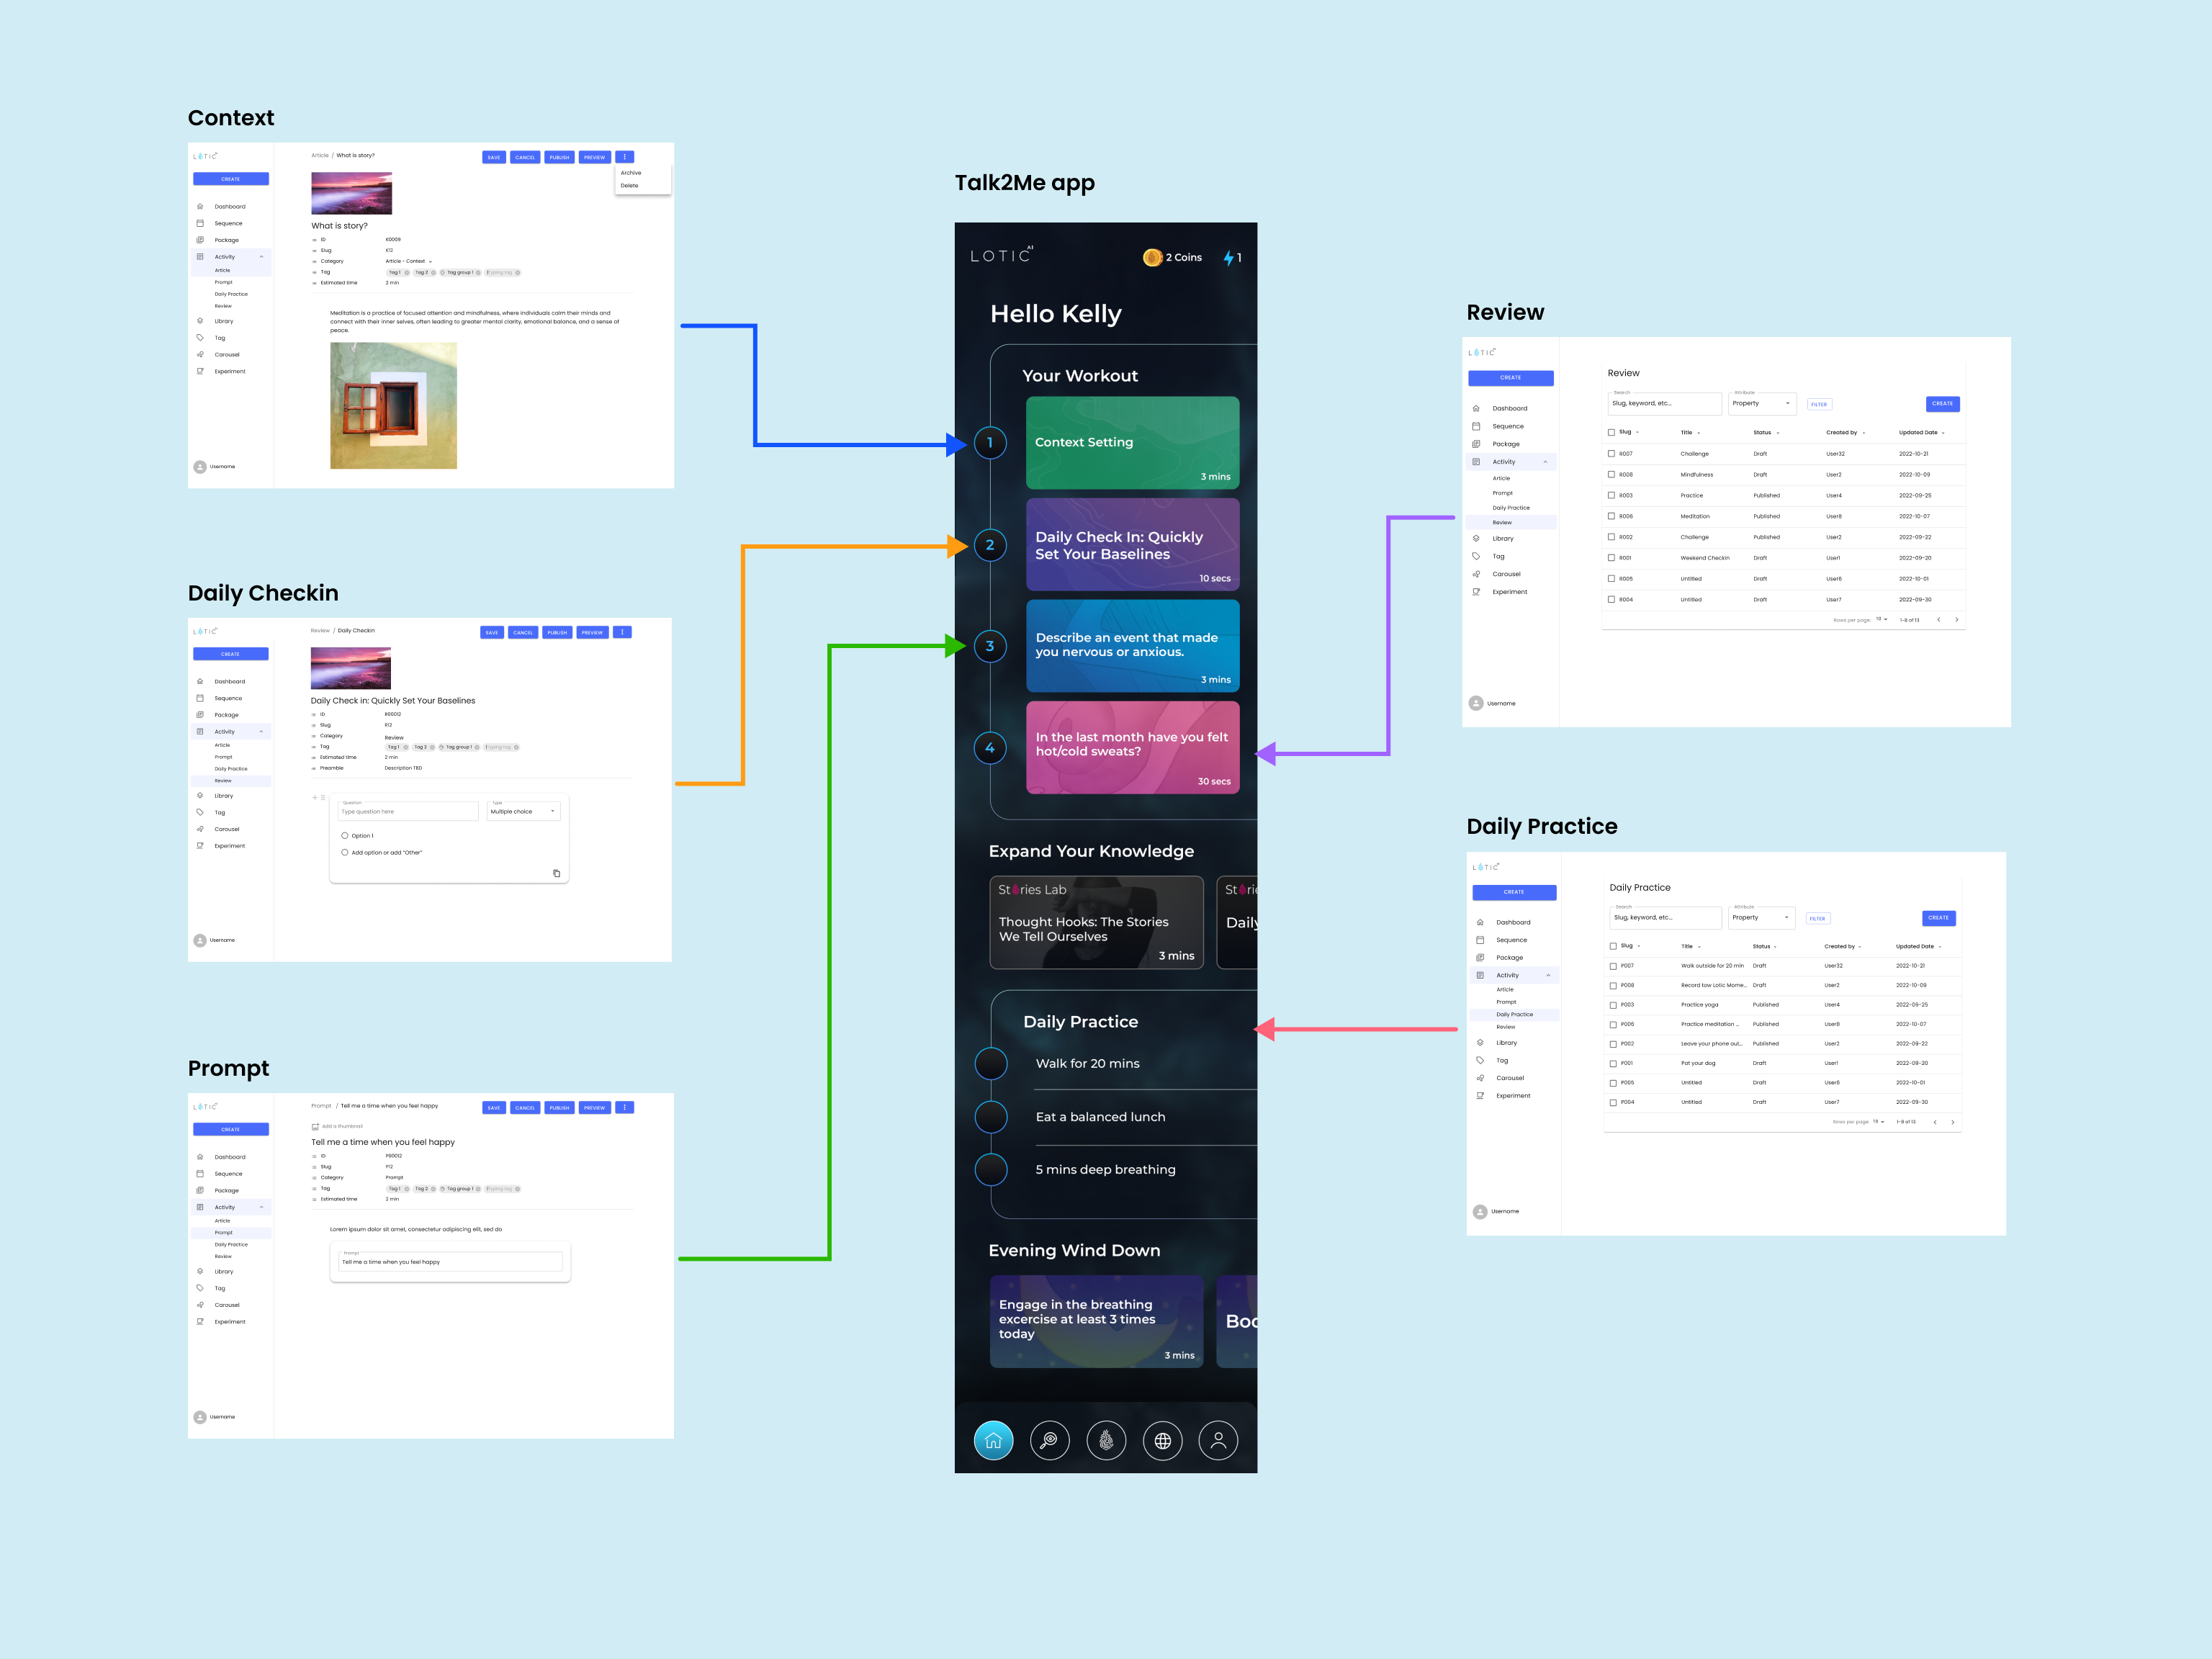This screenshot has width=2212, height=1659.
Task: Tap the Profile icon in Talk2Me
Action: pyautogui.click(x=1218, y=1439)
